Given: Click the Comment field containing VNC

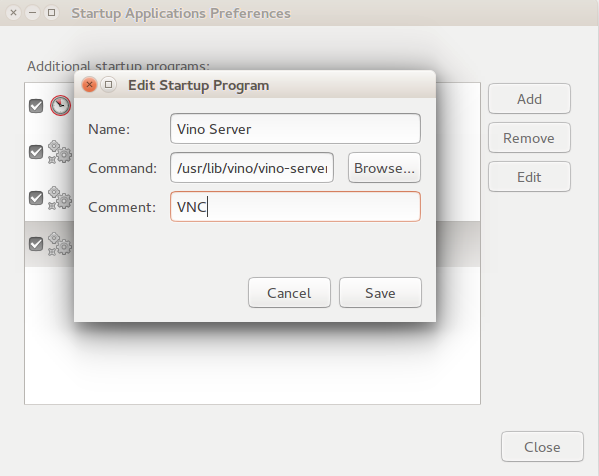Looking at the screenshot, I should point(295,207).
